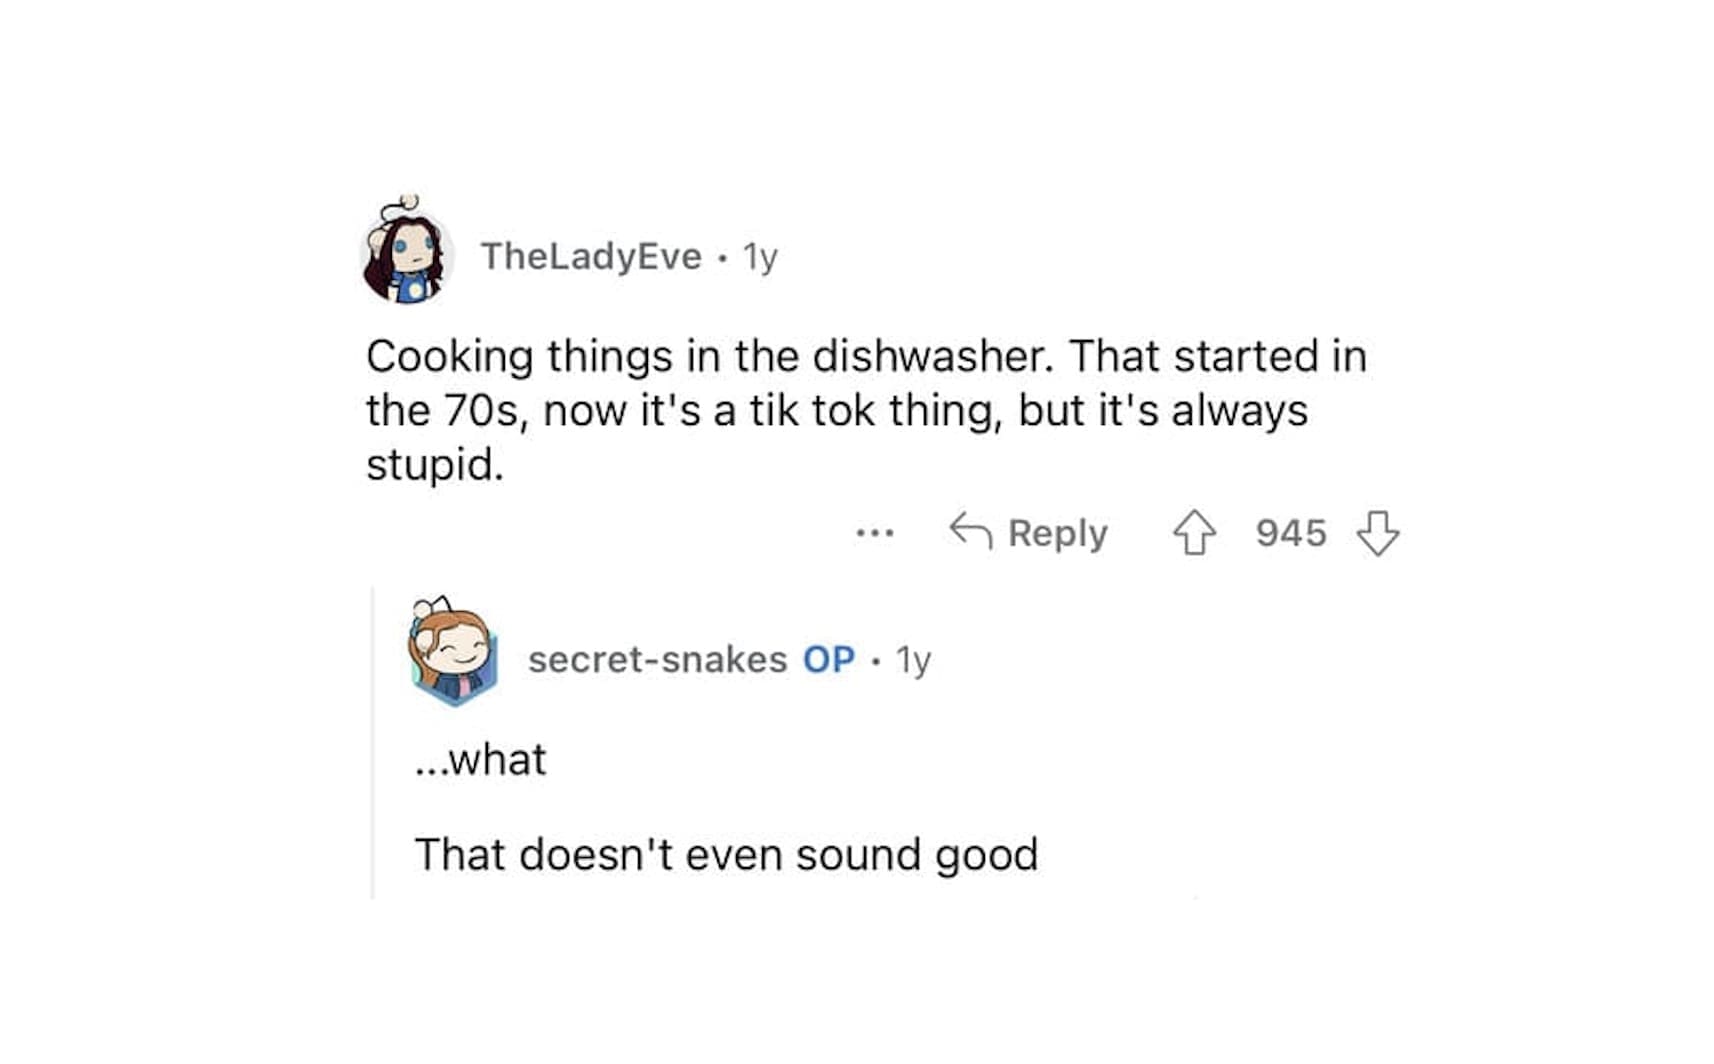Image resolution: width=1714 pixels, height=1064 pixels.
Task: Downvote TheLadyEve's comment
Action: [x=1377, y=533]
